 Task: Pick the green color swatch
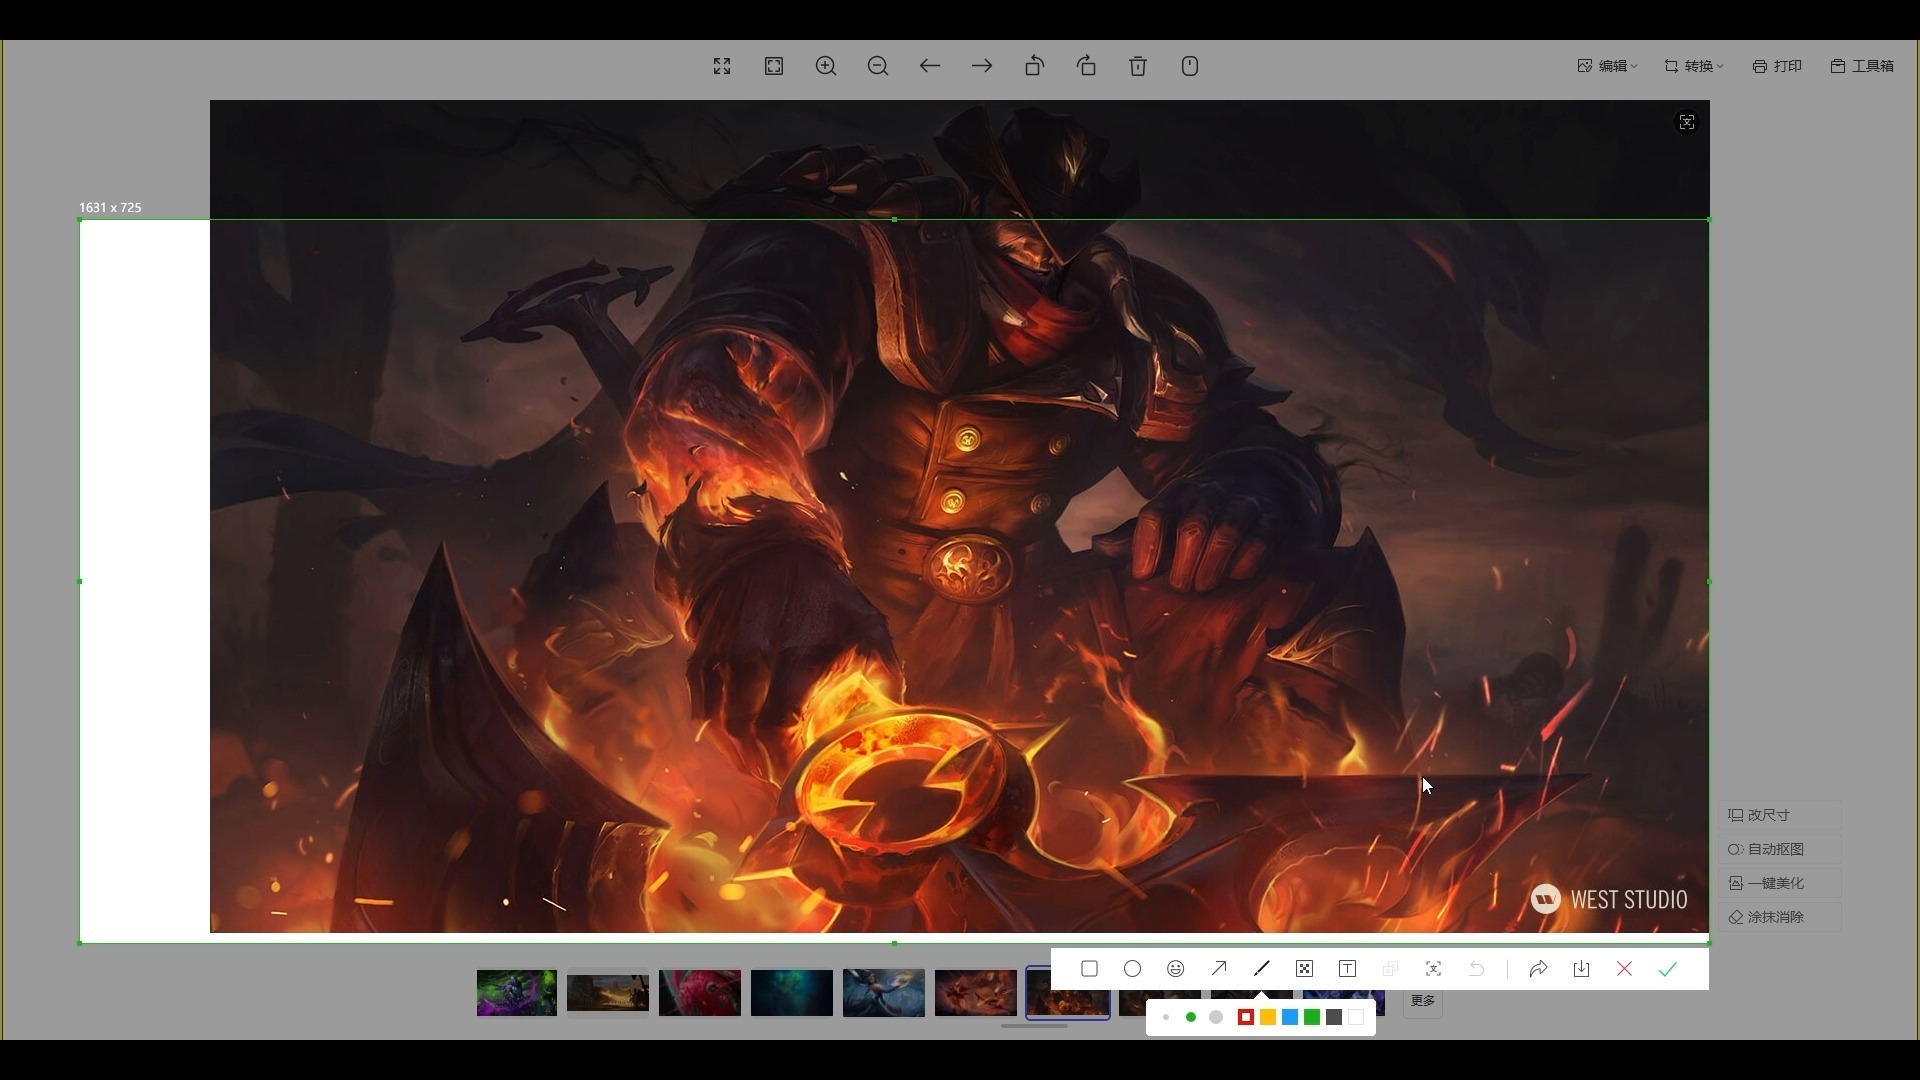pos(1312,1017)
